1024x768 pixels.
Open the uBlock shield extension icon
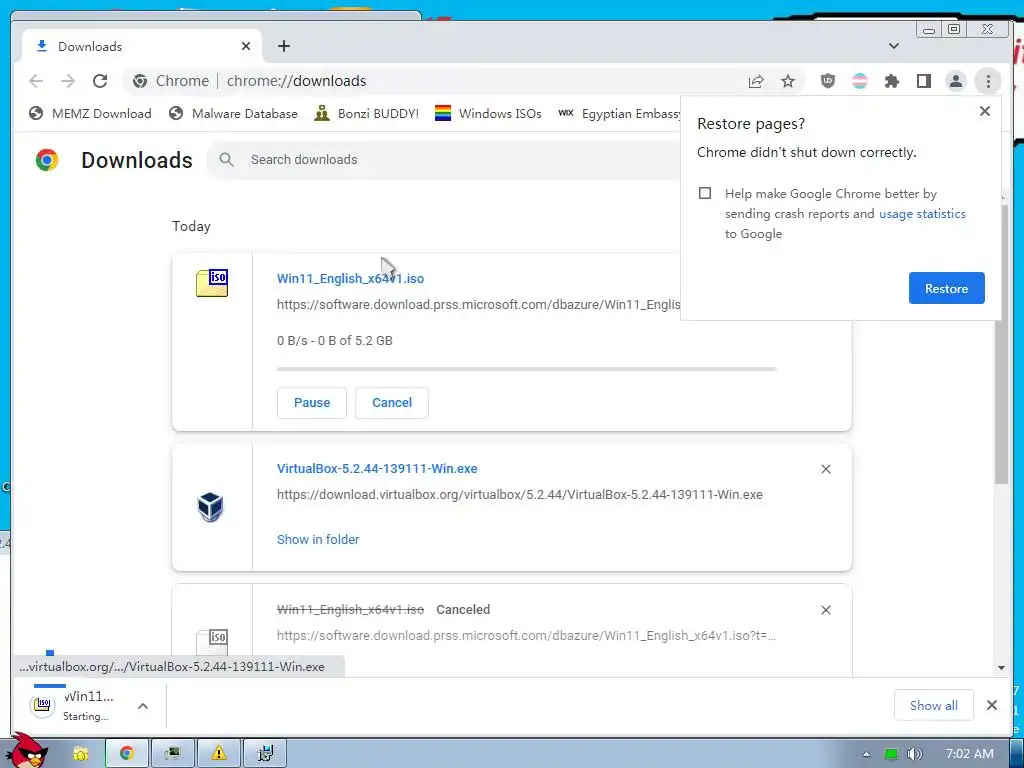coord(827,81)
